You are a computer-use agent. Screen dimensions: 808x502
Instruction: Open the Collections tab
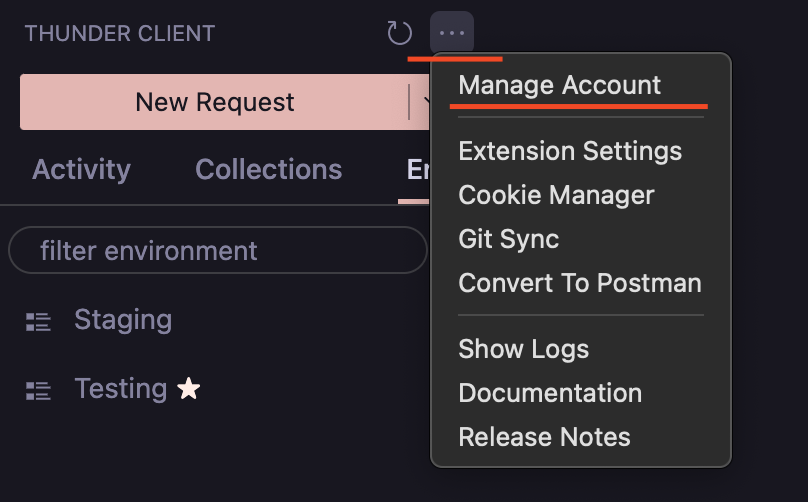click(x=268, y=169)
